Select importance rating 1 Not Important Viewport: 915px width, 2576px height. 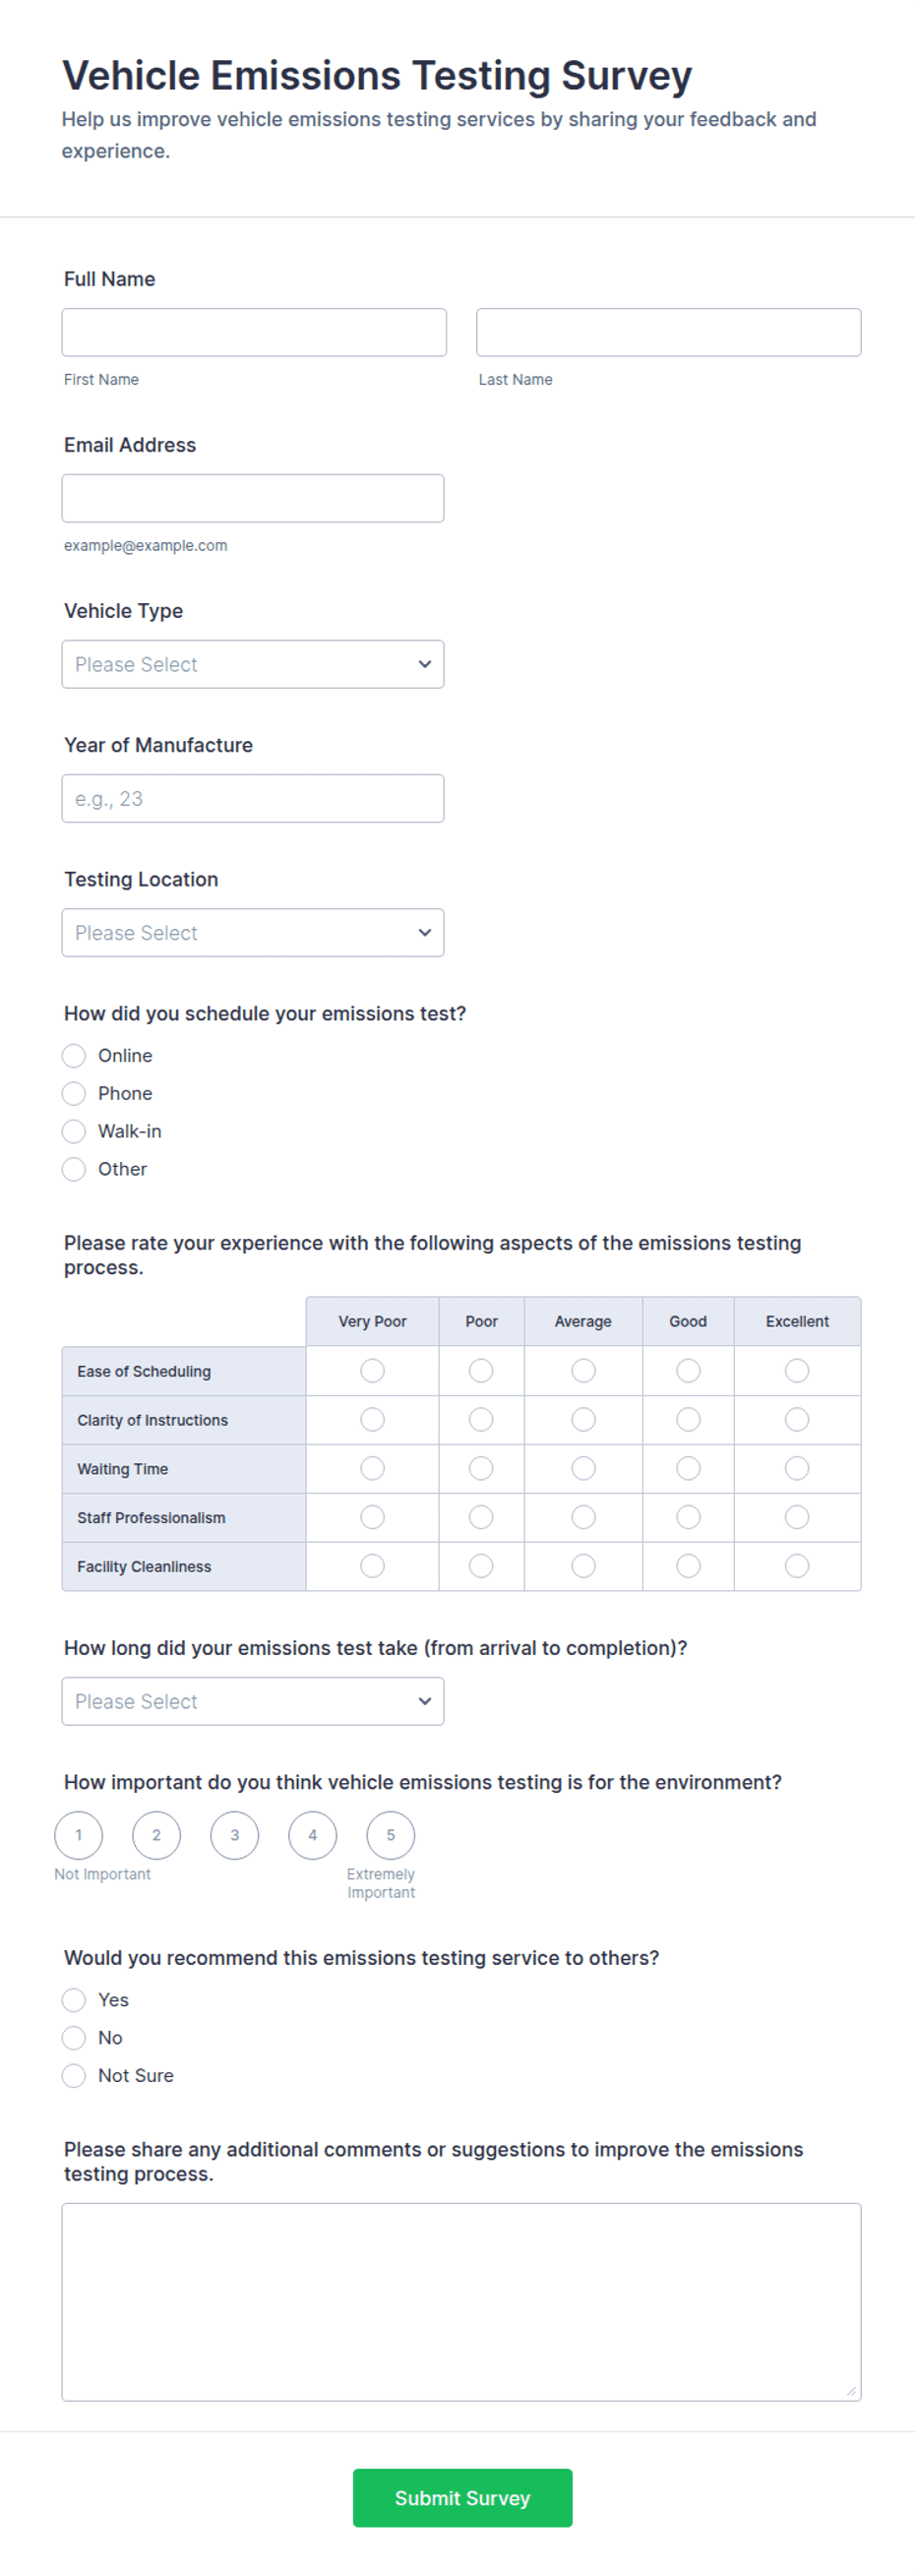(78, 1835)
